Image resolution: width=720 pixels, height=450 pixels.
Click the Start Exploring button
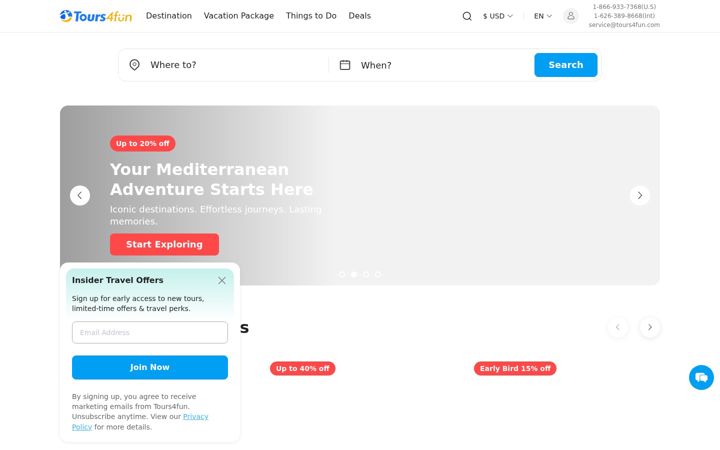pos(164,244)
